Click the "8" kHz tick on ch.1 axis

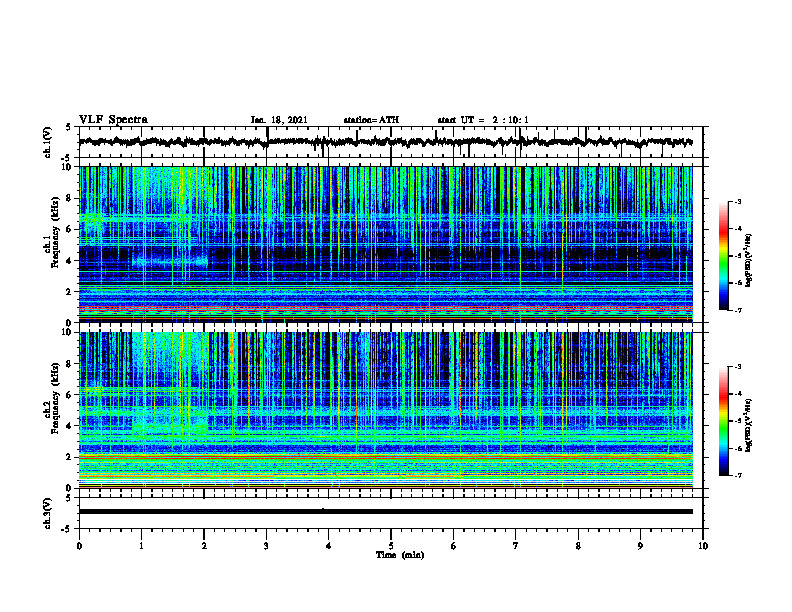click(x=71, y=198)
